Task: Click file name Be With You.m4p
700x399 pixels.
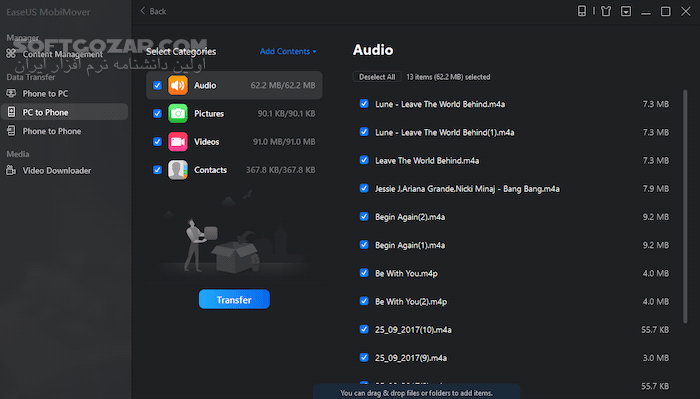Action: click(406, 273)
